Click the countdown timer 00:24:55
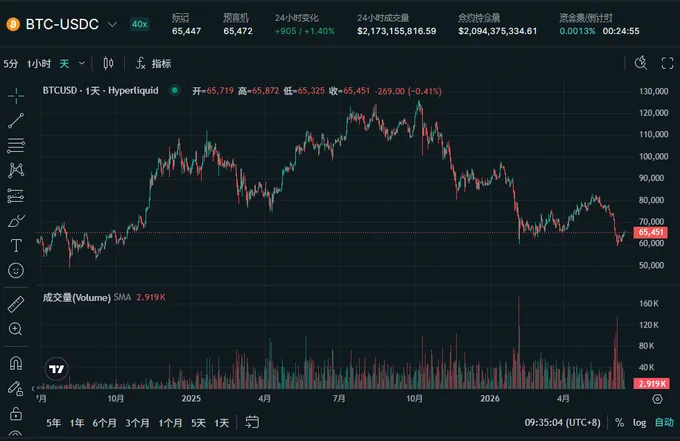This screenshot has width=680, height=441. [621, 31]
